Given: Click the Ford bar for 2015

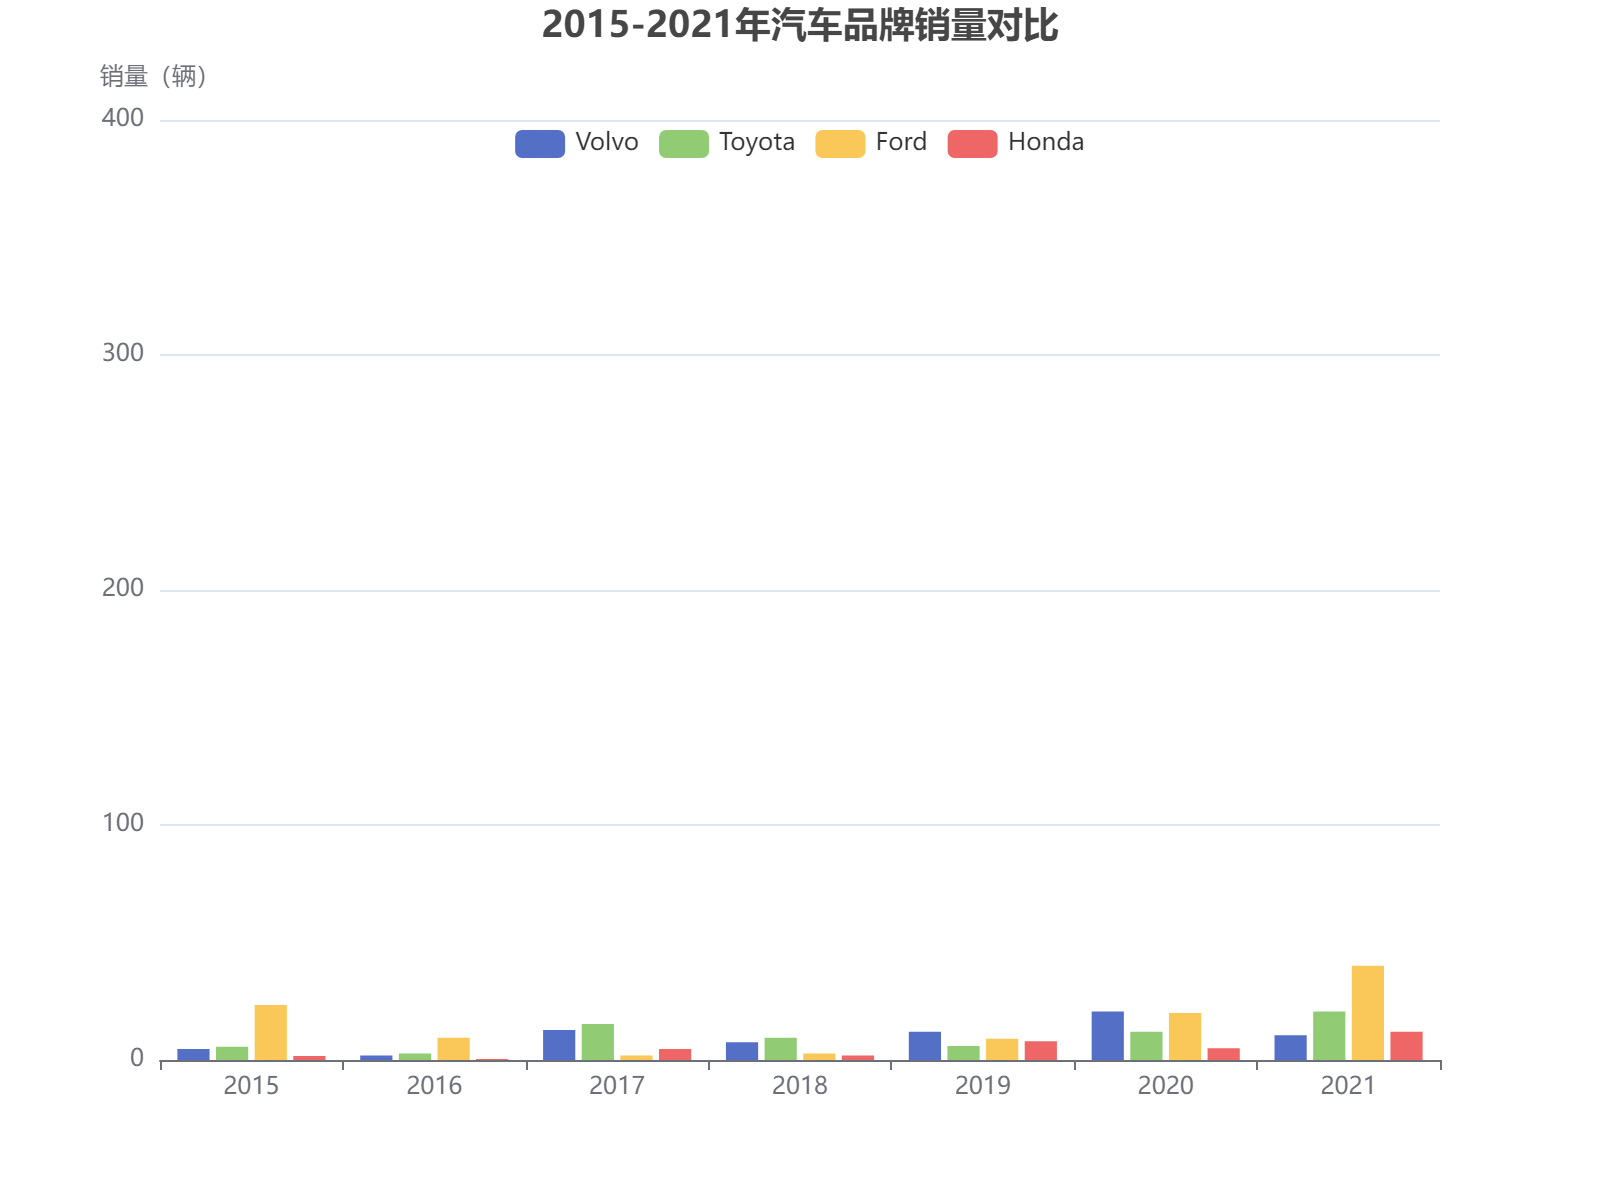Looking at the screenshot, I should click(x=270, y=1030).
